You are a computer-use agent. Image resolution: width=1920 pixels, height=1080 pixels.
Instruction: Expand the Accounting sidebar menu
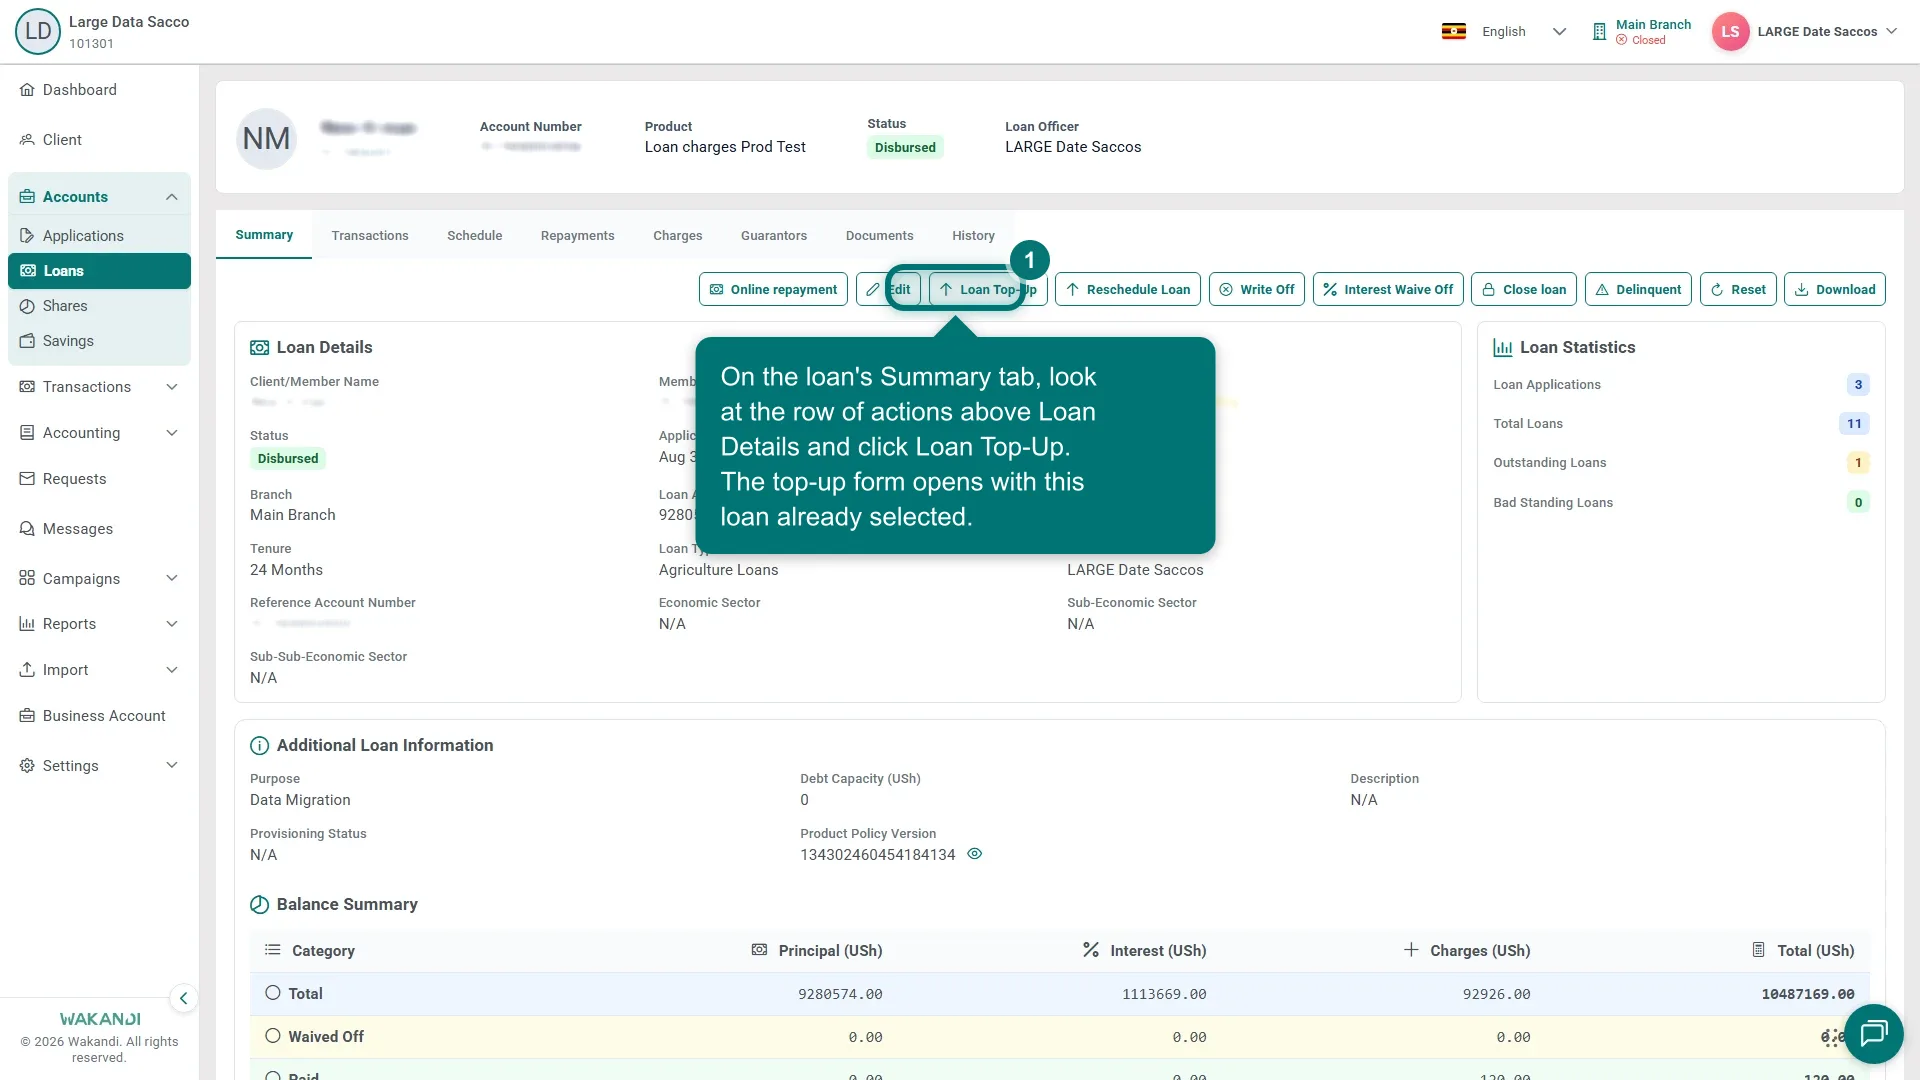(x=172, y=433)
